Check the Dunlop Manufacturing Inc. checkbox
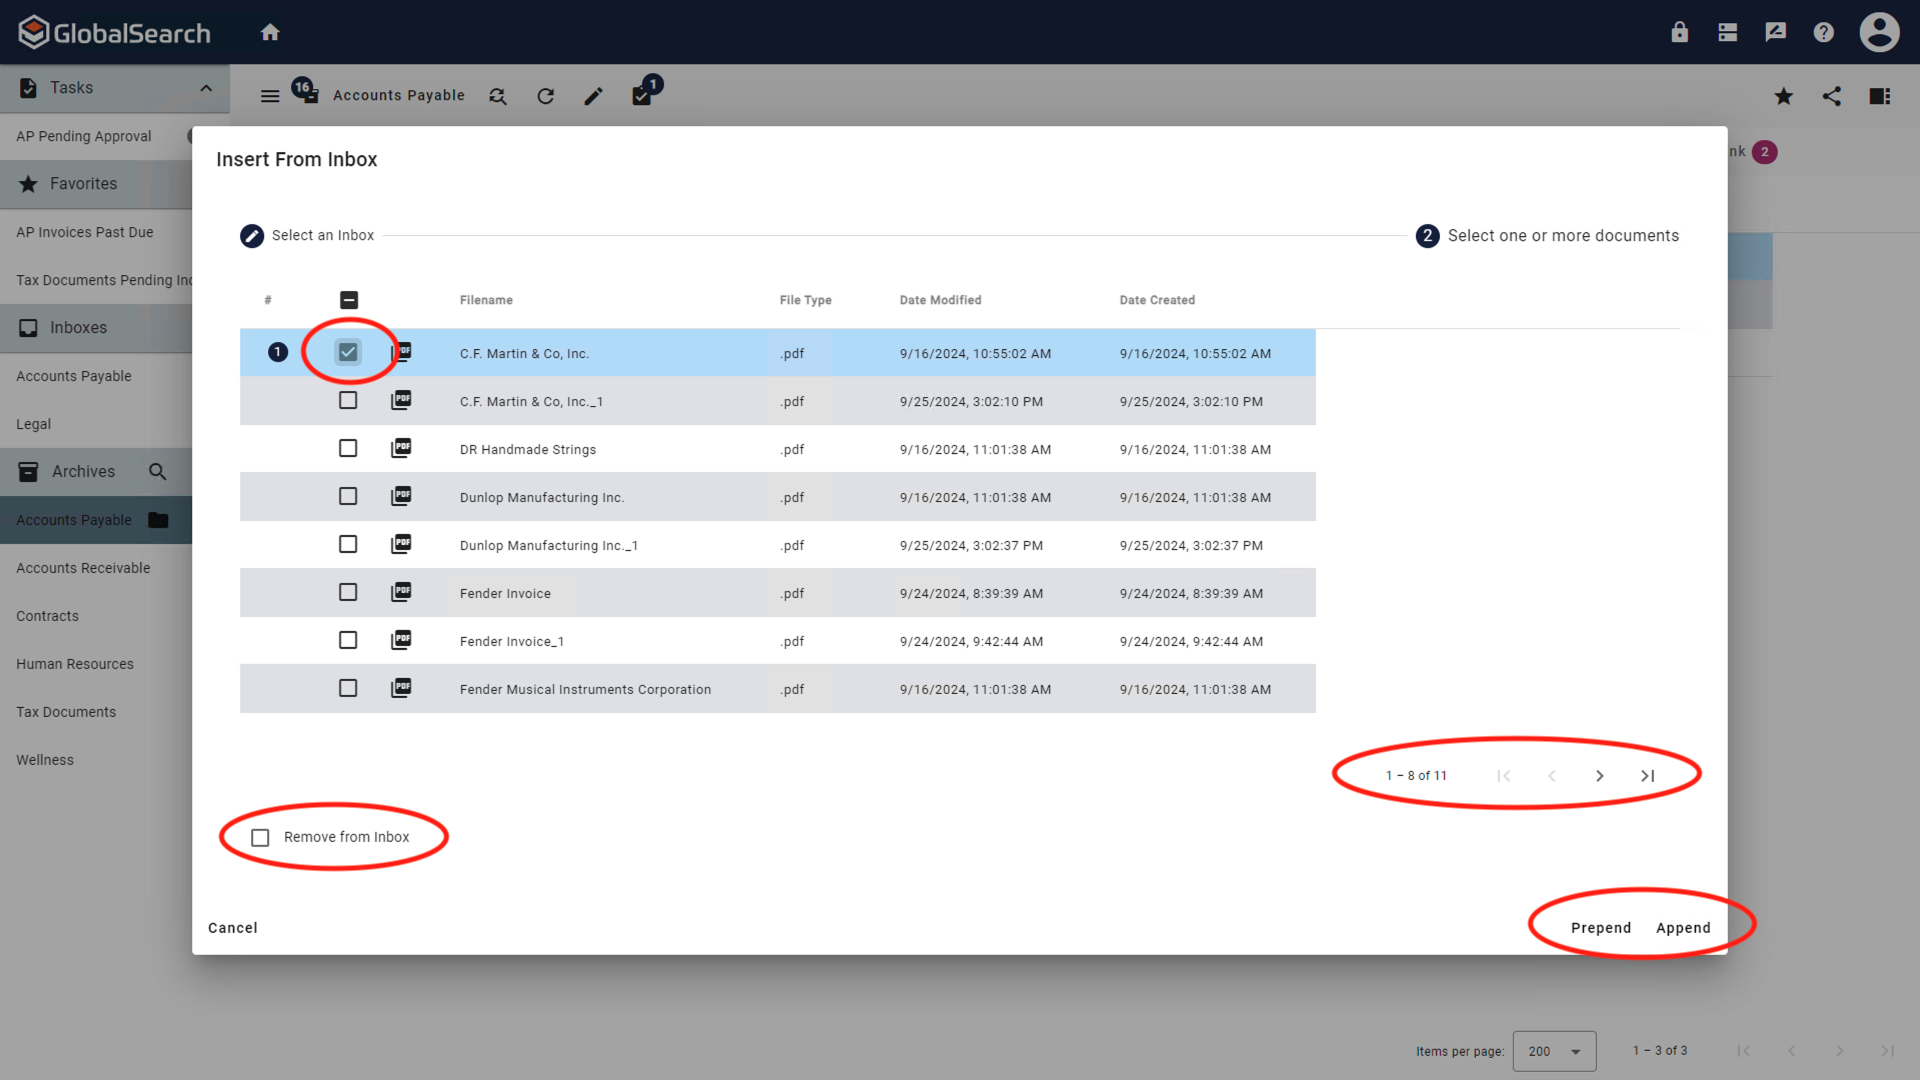This screenshot has height=1080, width=1920. pos(348,496)
